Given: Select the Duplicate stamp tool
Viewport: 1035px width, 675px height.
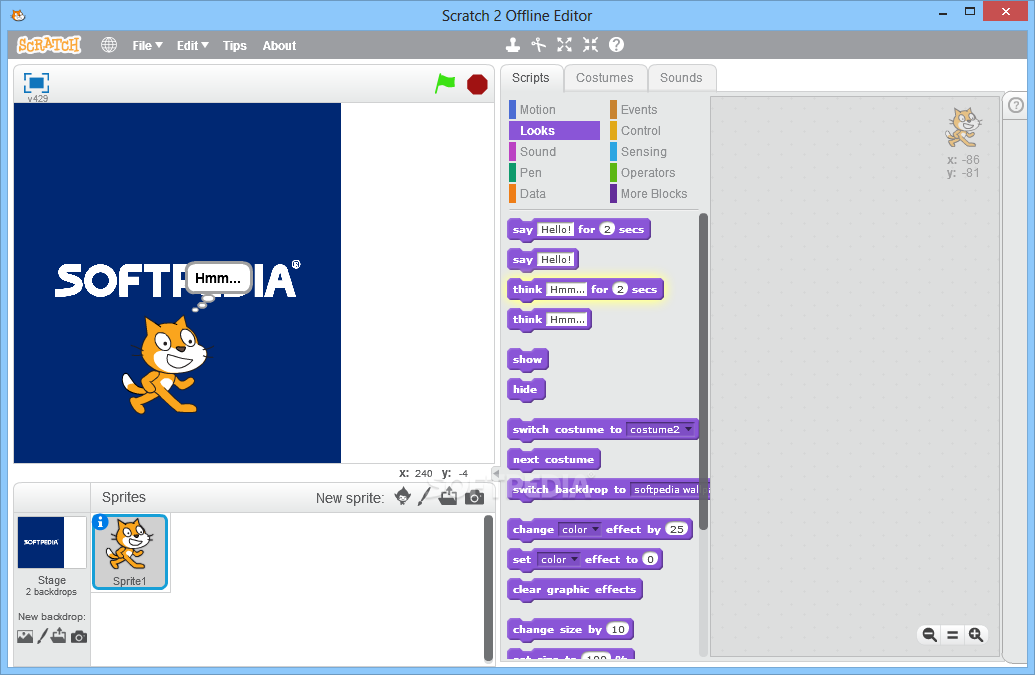Looking at the screenshot, I should click(x=513, y=44).
